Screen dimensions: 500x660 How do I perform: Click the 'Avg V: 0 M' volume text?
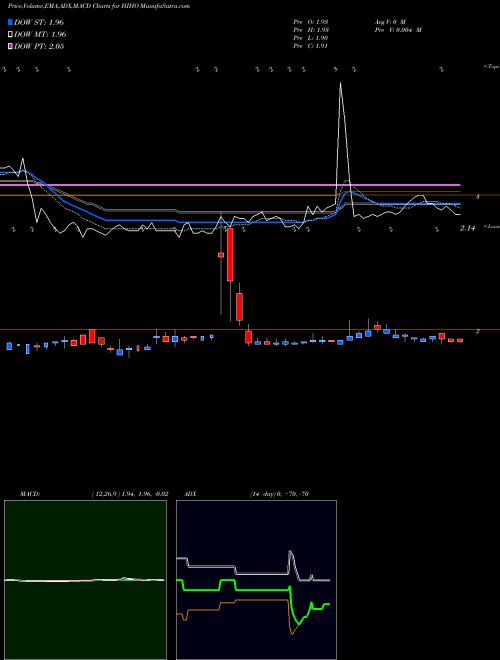[x=390, y=21]
